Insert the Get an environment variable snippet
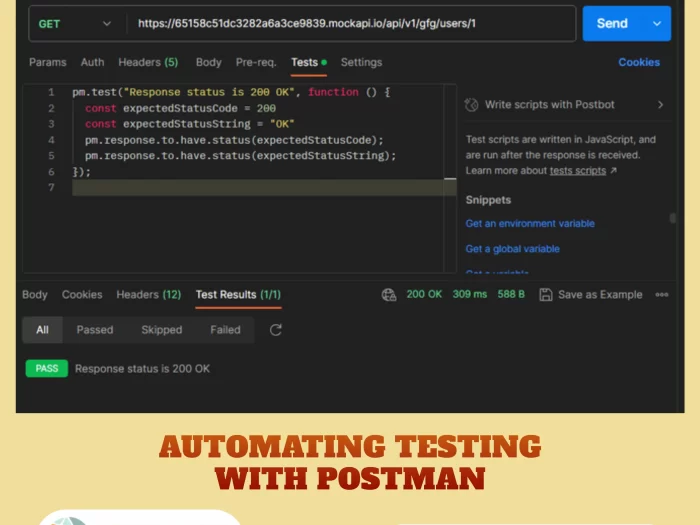This screenshot has height=525, width=700. coord(530,224)
